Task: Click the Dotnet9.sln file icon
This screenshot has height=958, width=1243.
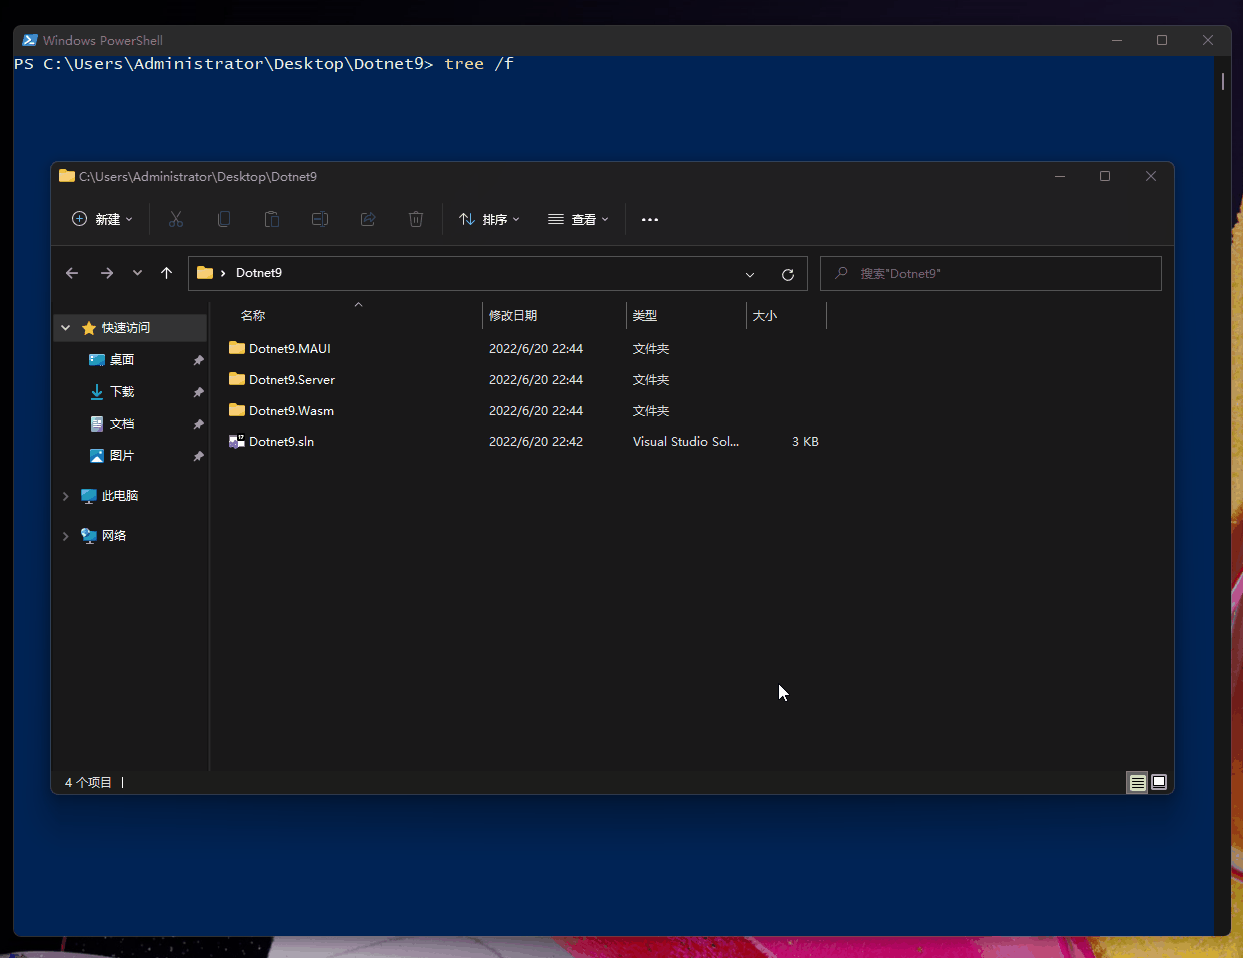Action: (x=237, y=441)
